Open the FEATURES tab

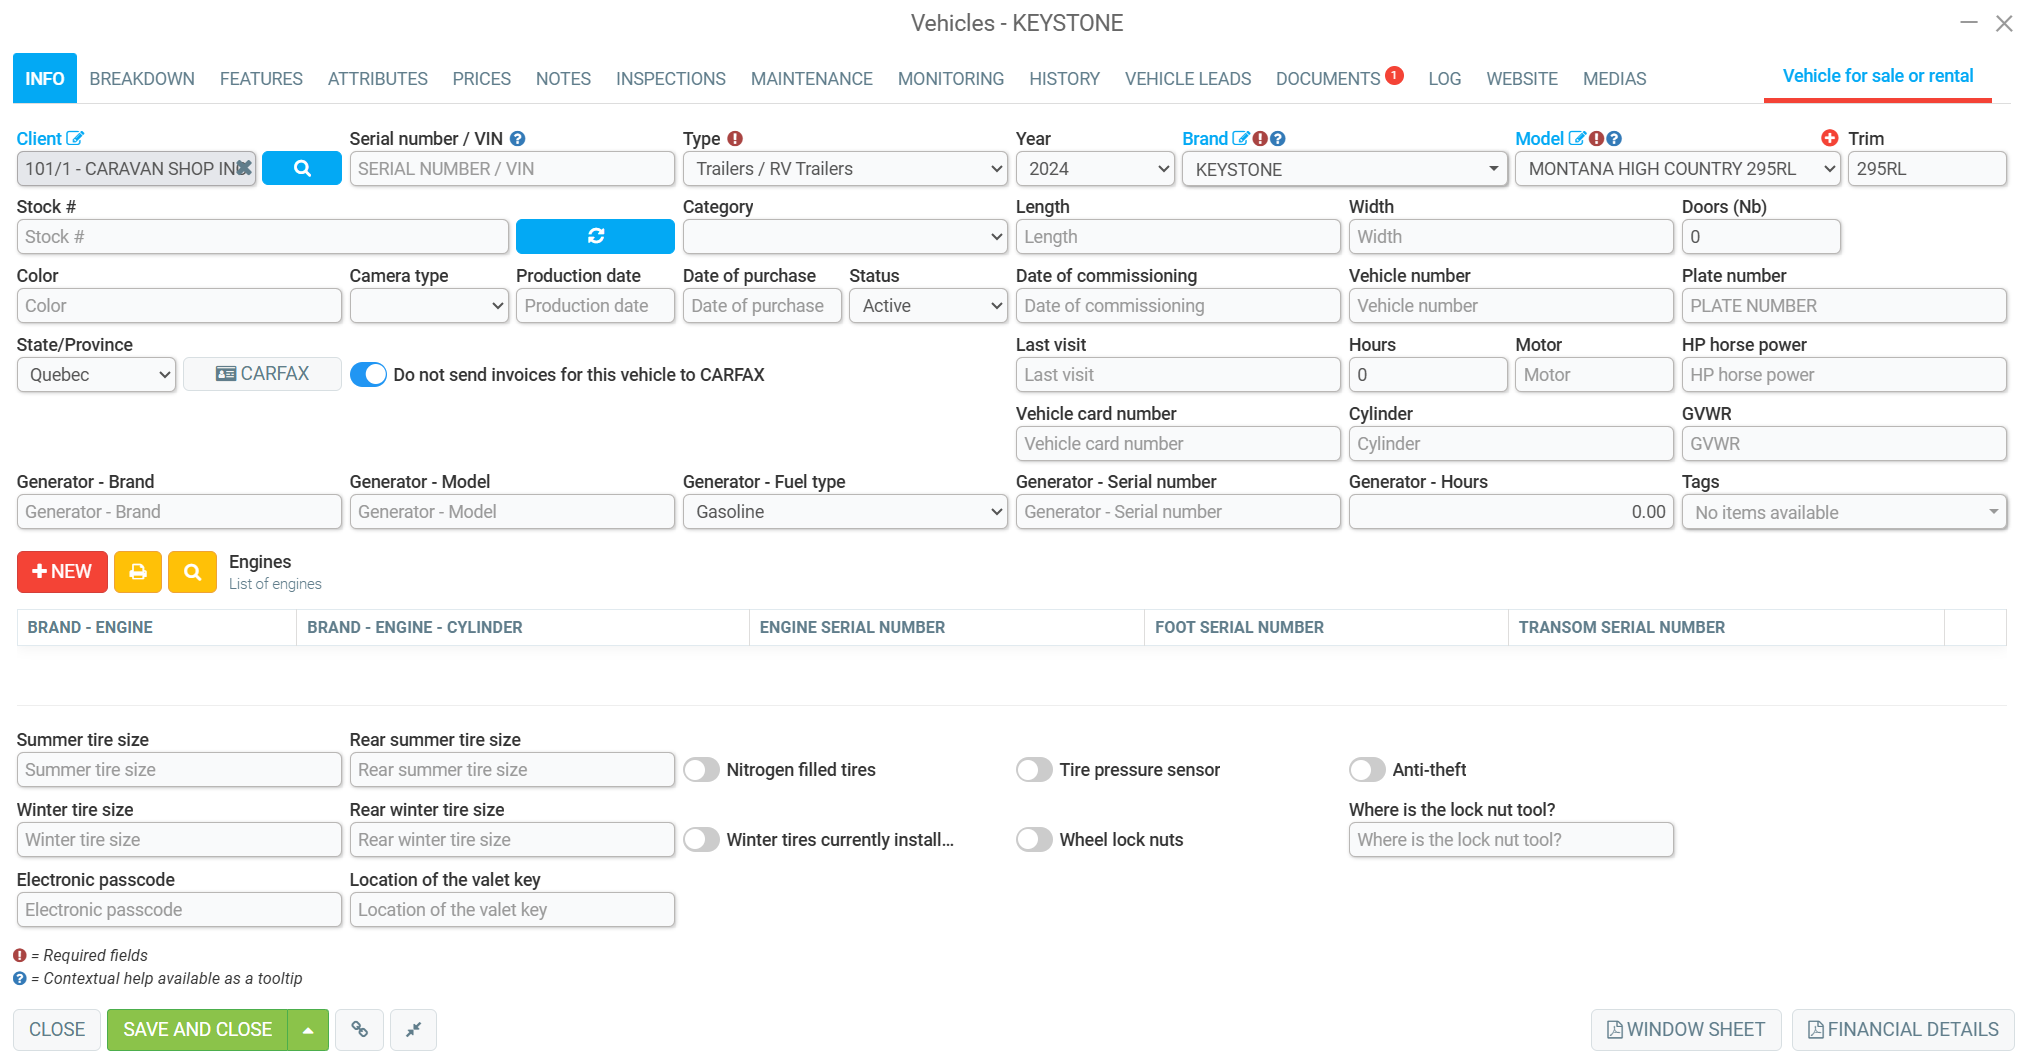click(261, 79)
